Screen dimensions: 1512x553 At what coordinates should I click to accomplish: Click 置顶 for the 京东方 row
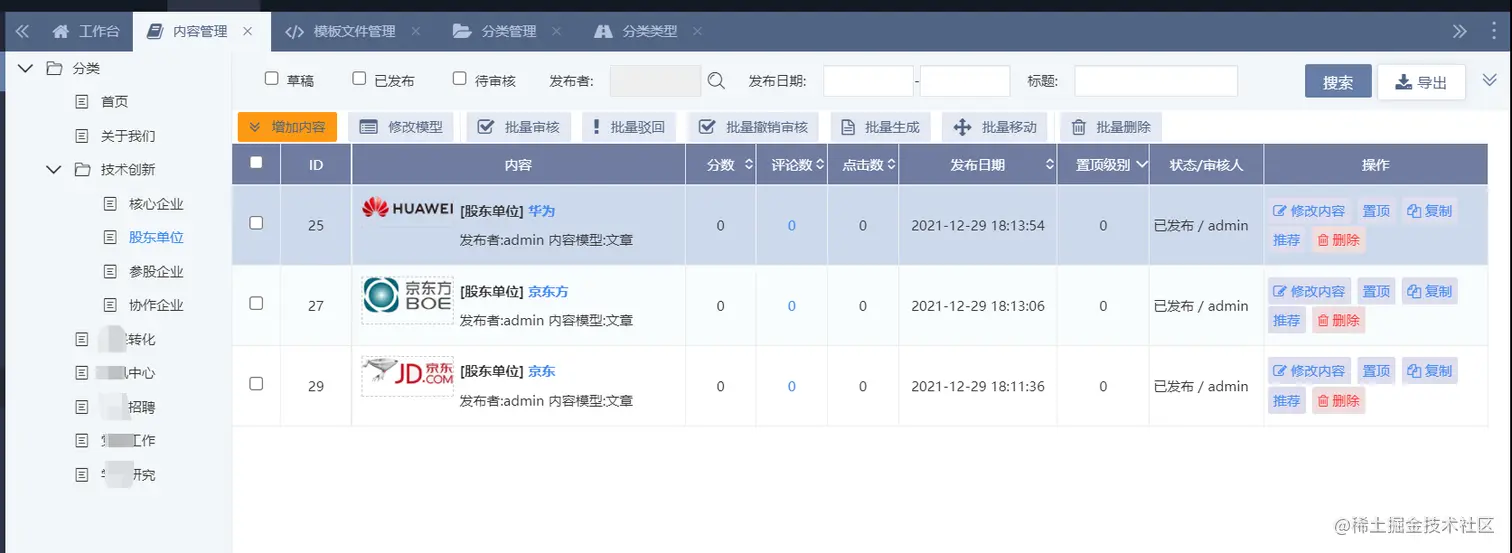click(x=1376, y=291)
